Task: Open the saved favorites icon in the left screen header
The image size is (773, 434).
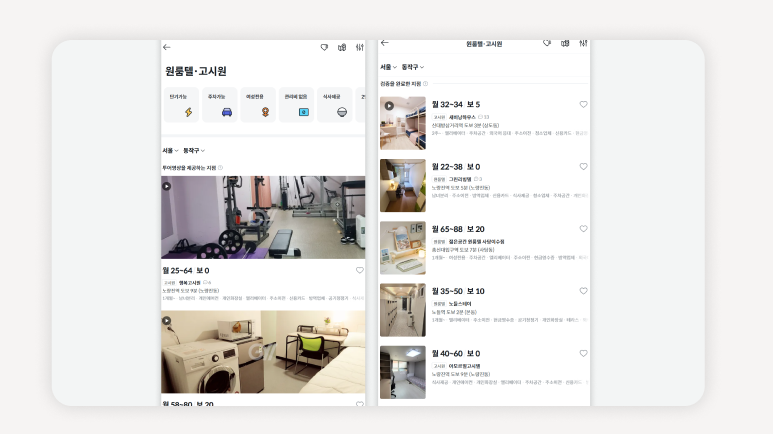Action: [x=324, y=47]
